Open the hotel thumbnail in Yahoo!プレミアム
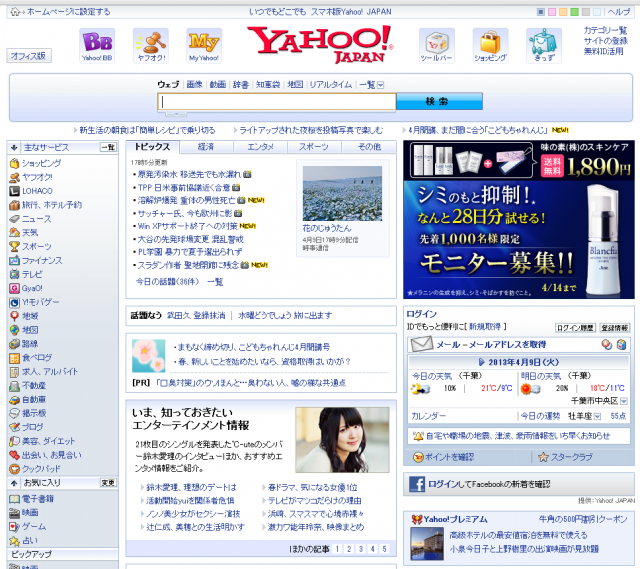Image resolution: width=640 pixels, height=569 pixels. [x=427, y=544]
